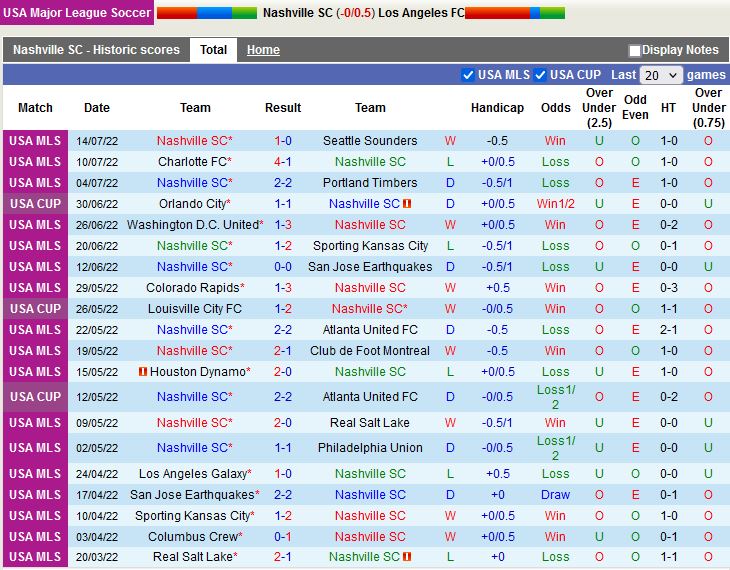Click USA CUP badge for Louisville City match
Image resolution: width=730 pixels, height=570 pixels.
click(35, 309)
